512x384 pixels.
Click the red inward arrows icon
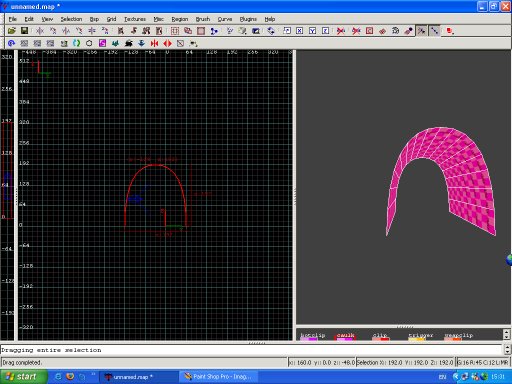click(154, 43)
